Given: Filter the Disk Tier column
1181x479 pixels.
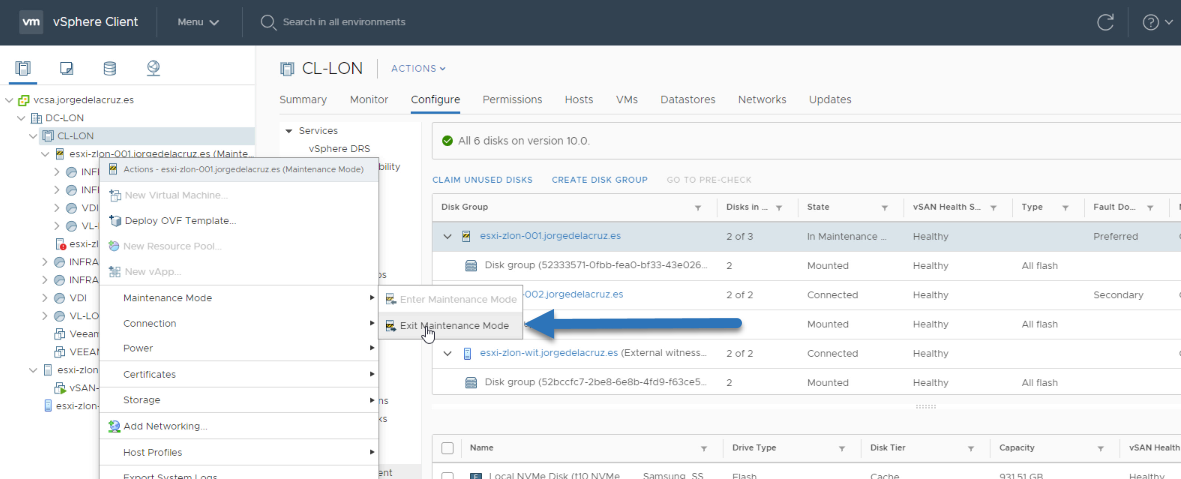Looking at the screenshot, I should click(972, 448).
